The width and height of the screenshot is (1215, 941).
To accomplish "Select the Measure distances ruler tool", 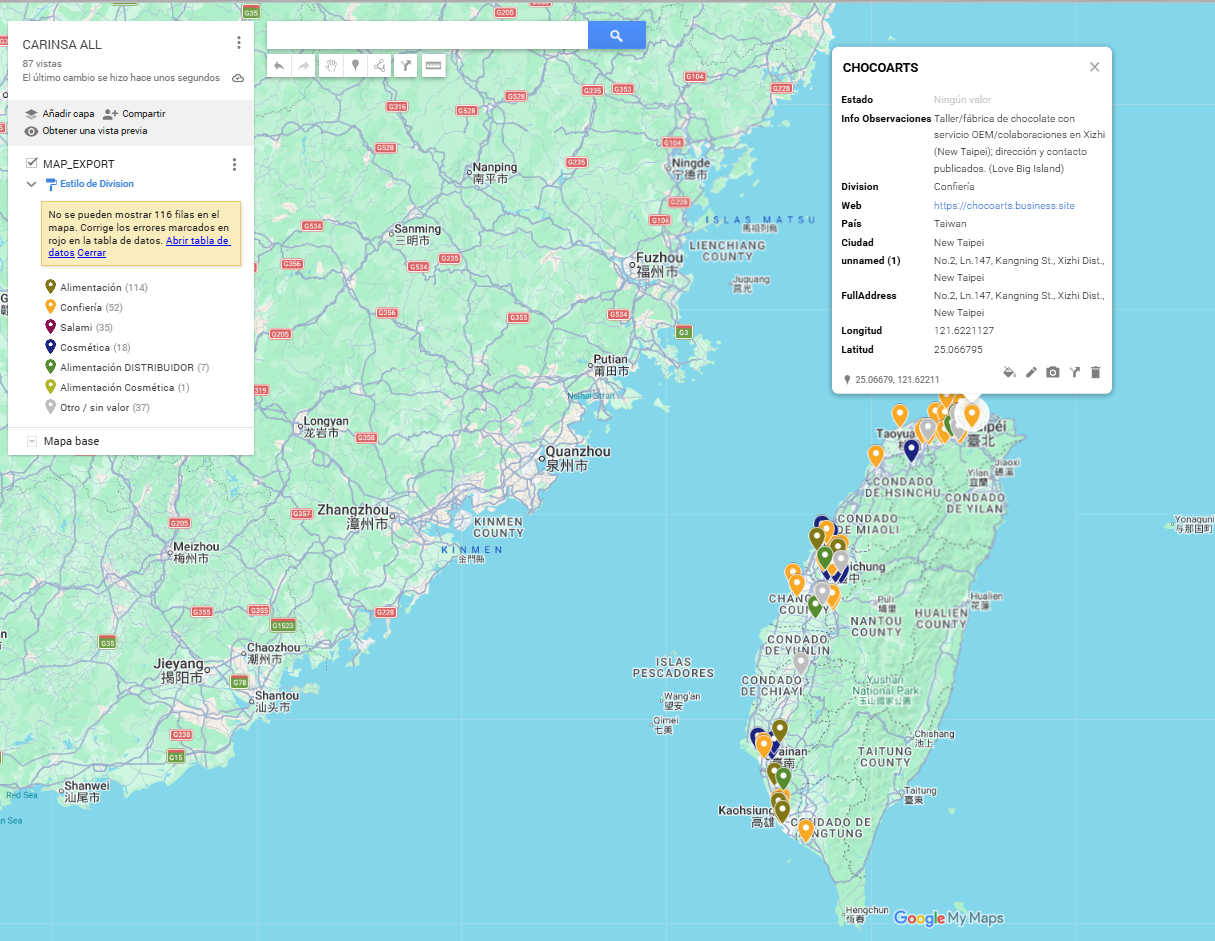I will [x=433, y=66].
